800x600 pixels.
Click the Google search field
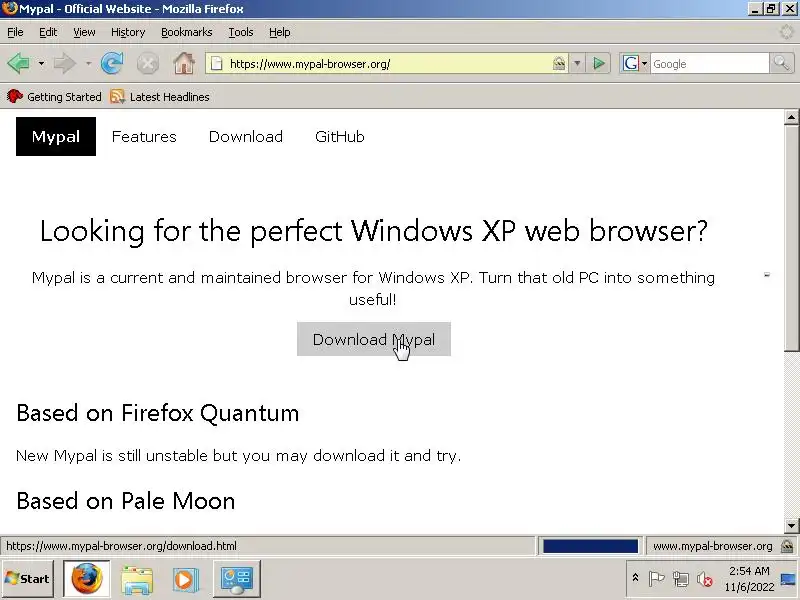[709, 64]
